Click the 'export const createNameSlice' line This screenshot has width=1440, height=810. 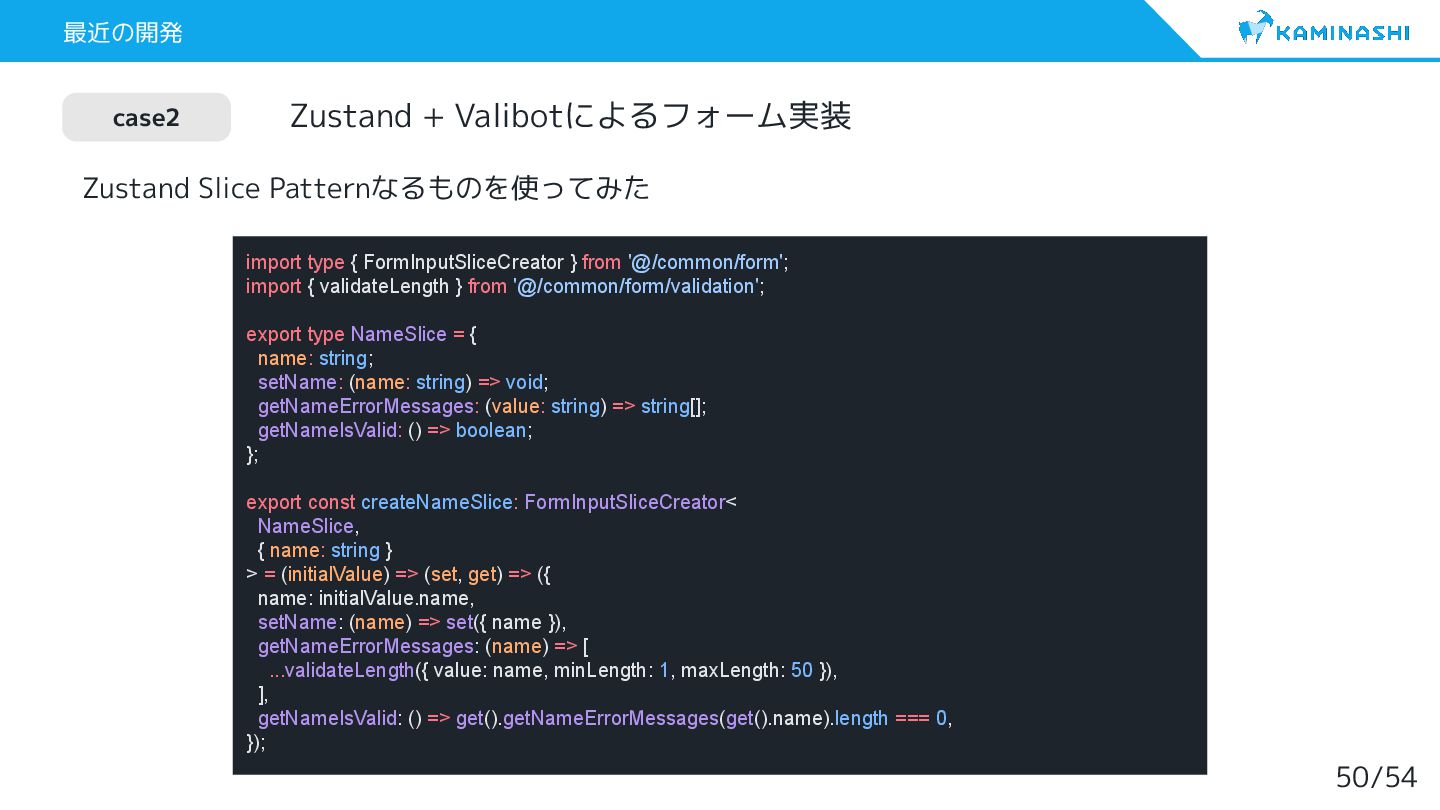click(491, 502)
